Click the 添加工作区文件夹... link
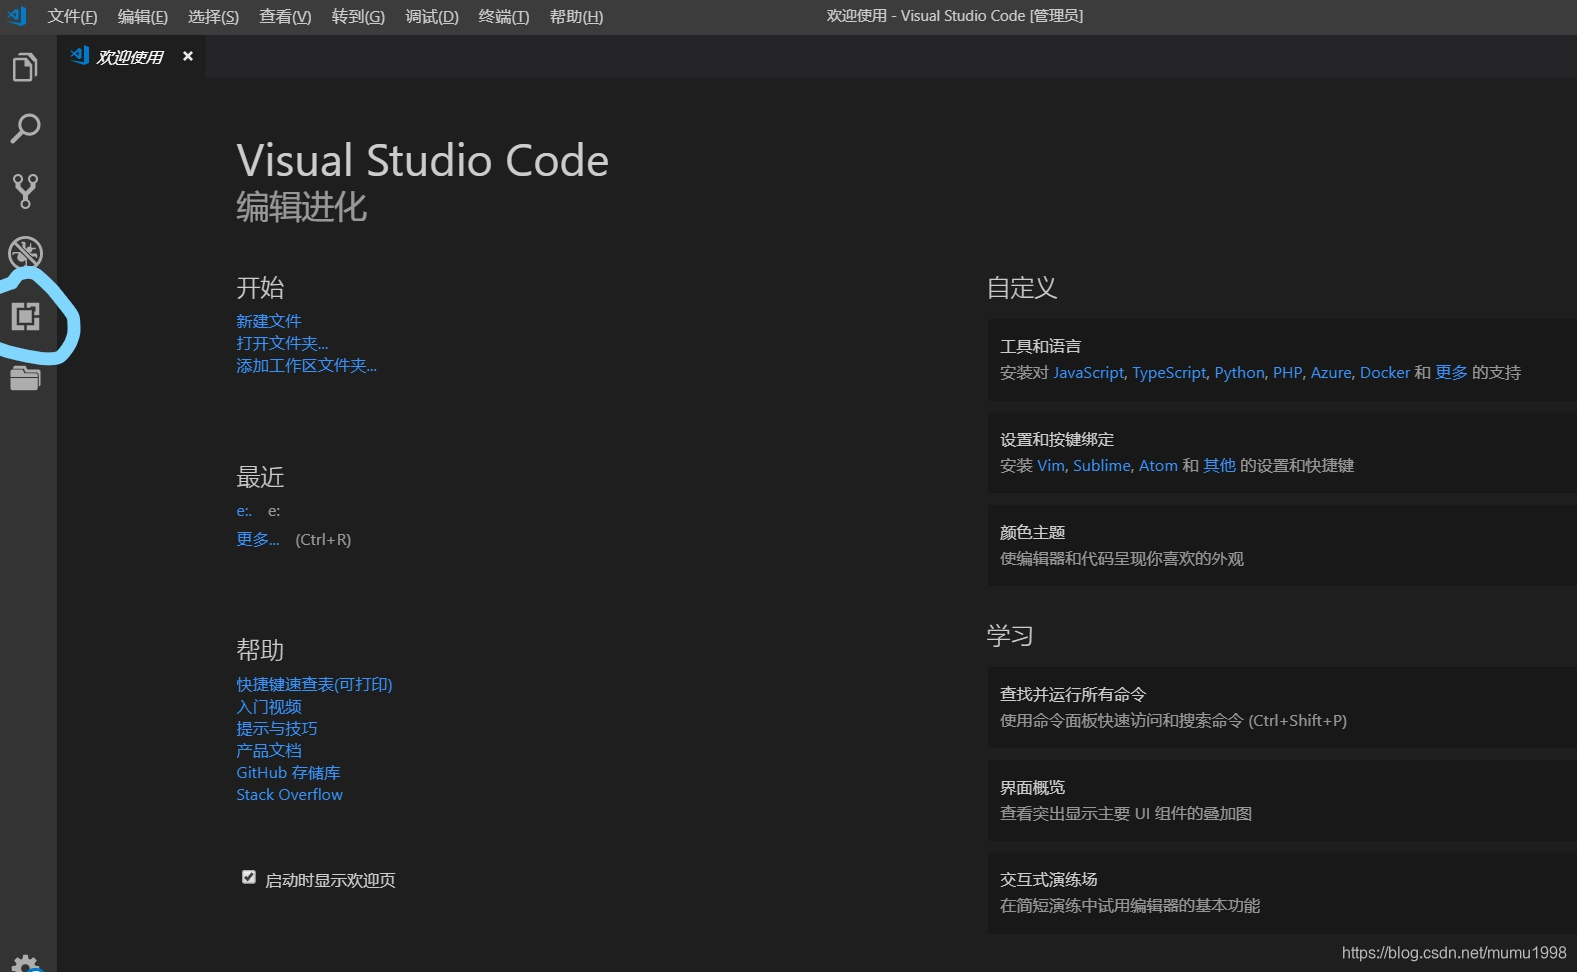Image resolution: width=1577 pixels, height=972 pixels. (306, 365)
